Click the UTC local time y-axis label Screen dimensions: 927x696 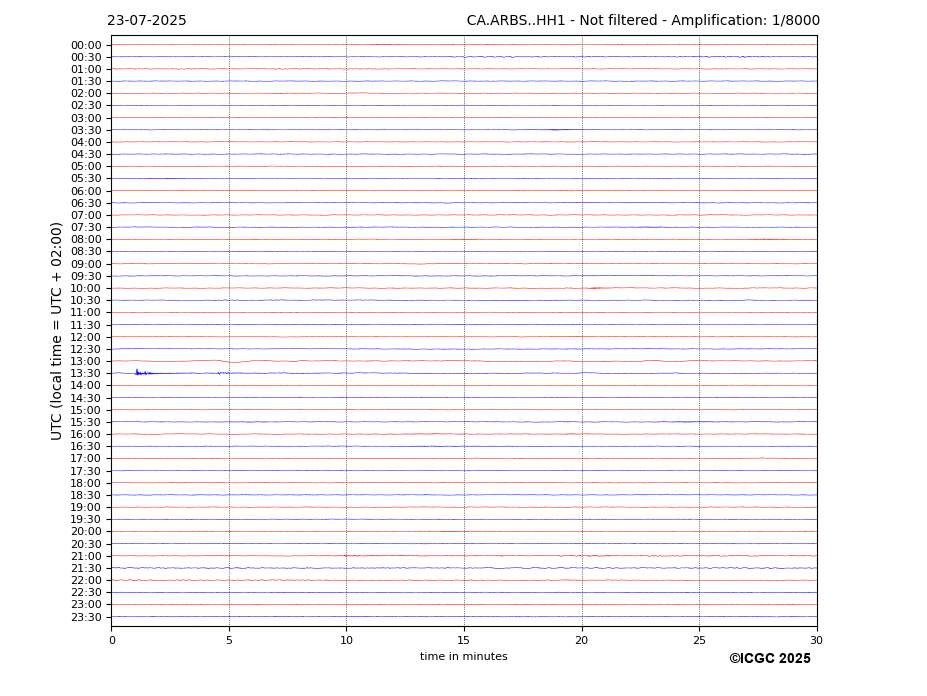56,331
